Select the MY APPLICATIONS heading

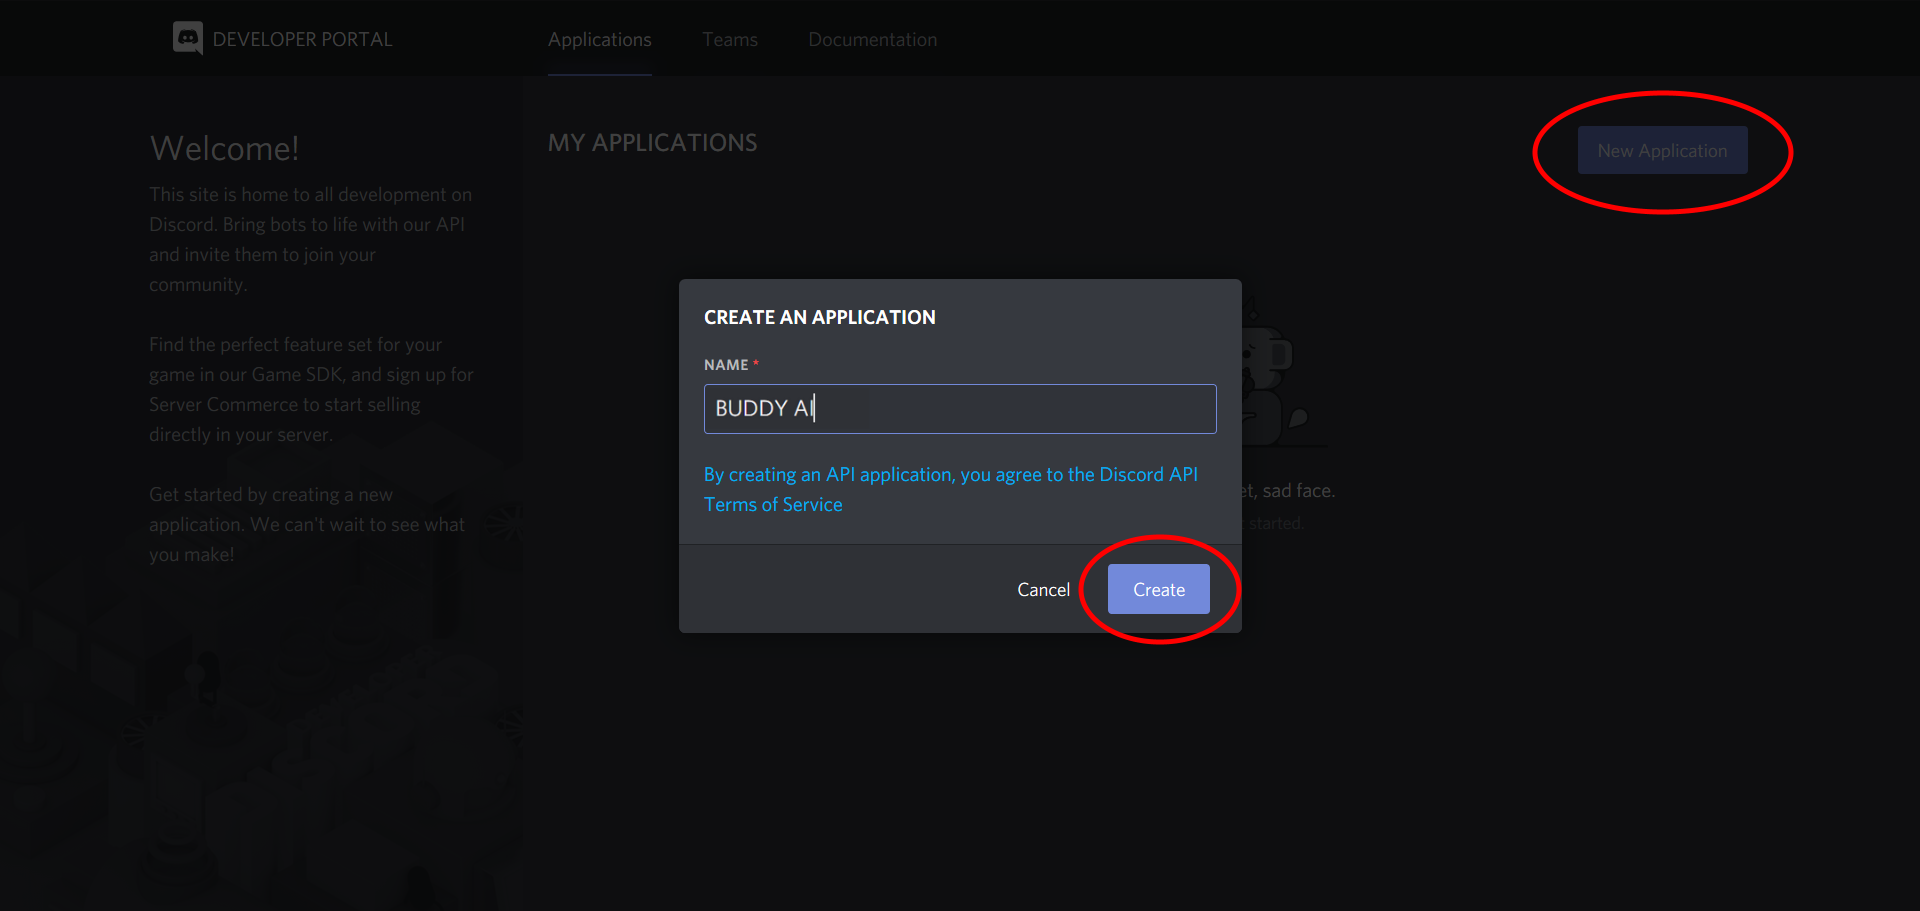point(652,143)
